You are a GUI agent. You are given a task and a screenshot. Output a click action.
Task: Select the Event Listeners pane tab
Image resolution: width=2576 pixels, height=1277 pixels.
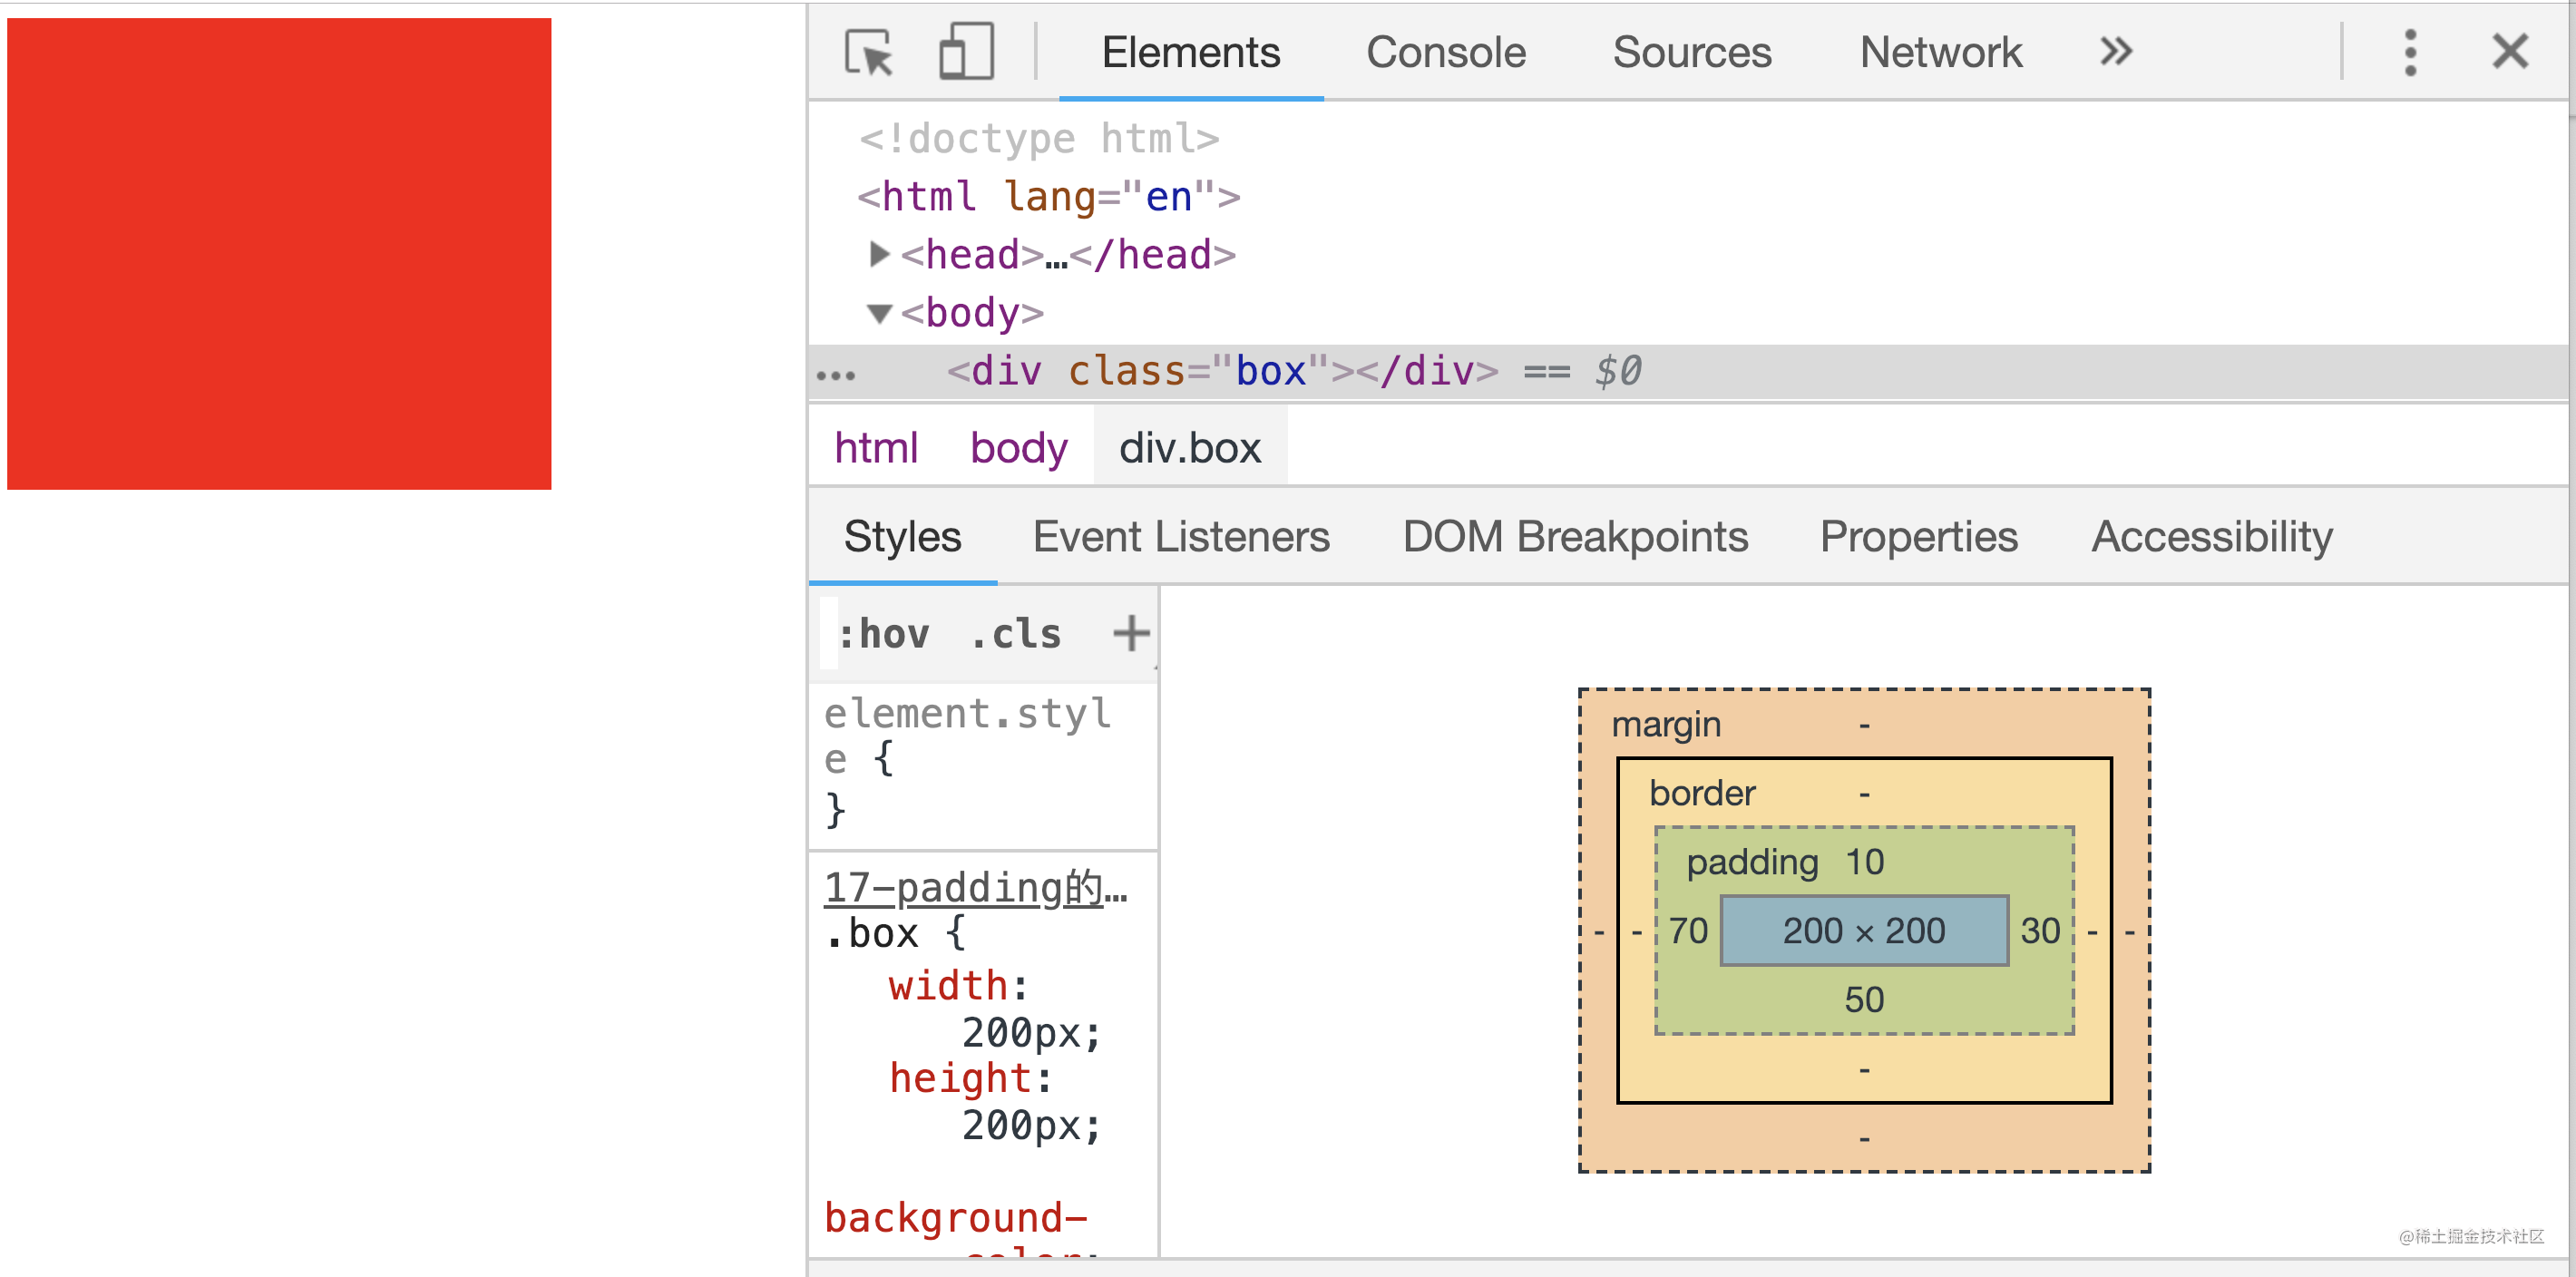[1181, 537]
